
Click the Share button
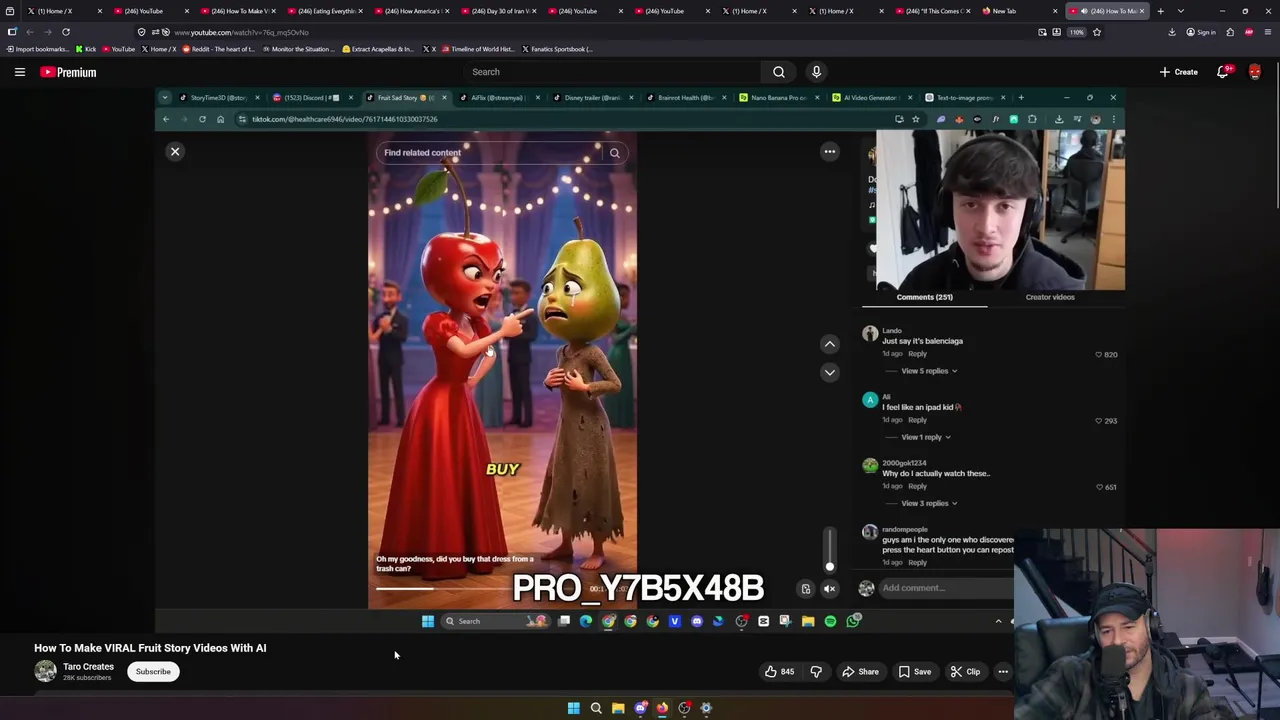click(860, 672)
